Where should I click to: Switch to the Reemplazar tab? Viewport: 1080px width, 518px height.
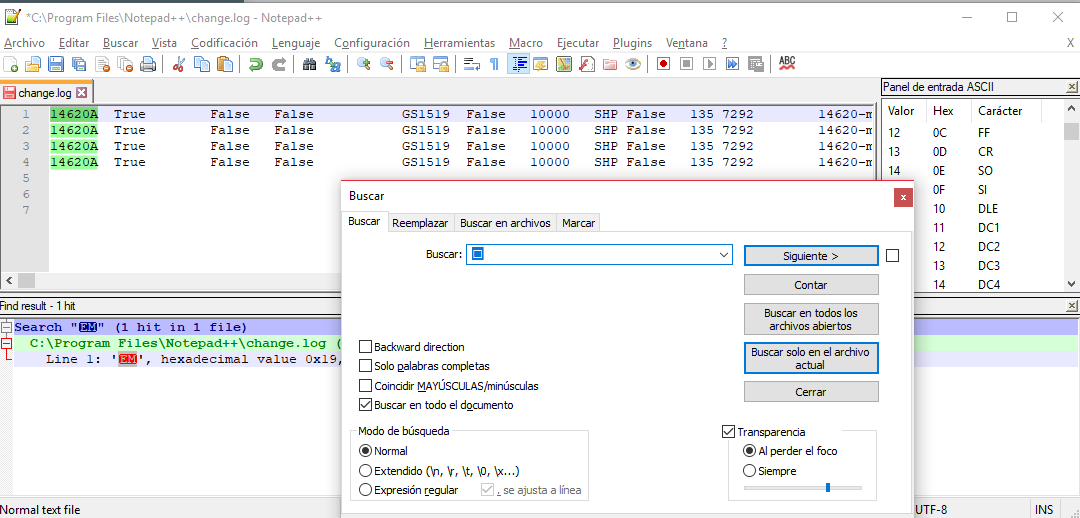click(420, 223)
